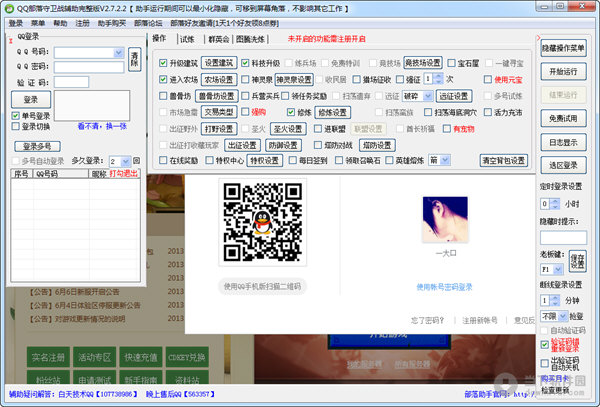The width and height of the screenshot is (600, 407).
Task: Check the 使用元宝 checkbox
Action: point(488,80)
